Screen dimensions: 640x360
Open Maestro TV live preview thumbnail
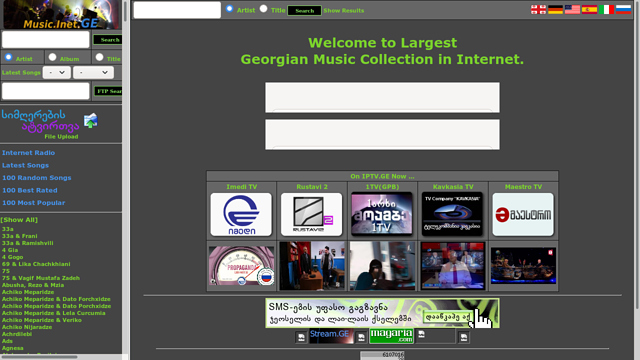pos(523,266)
